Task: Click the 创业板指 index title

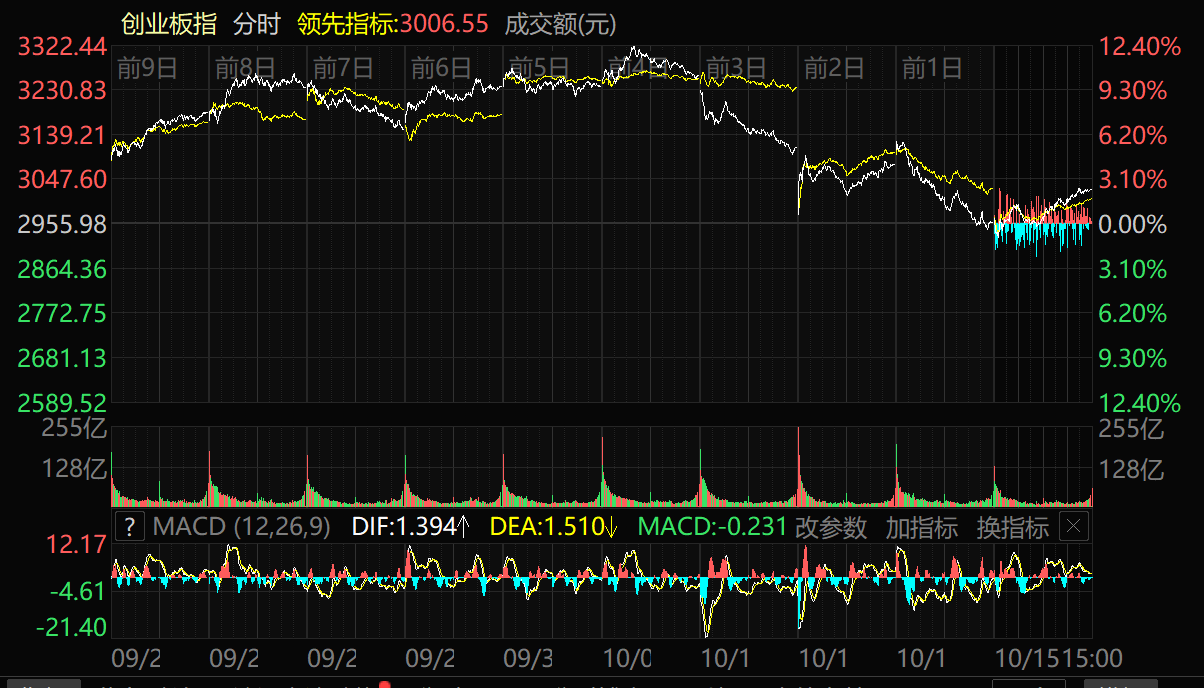Action: point(168,24)
